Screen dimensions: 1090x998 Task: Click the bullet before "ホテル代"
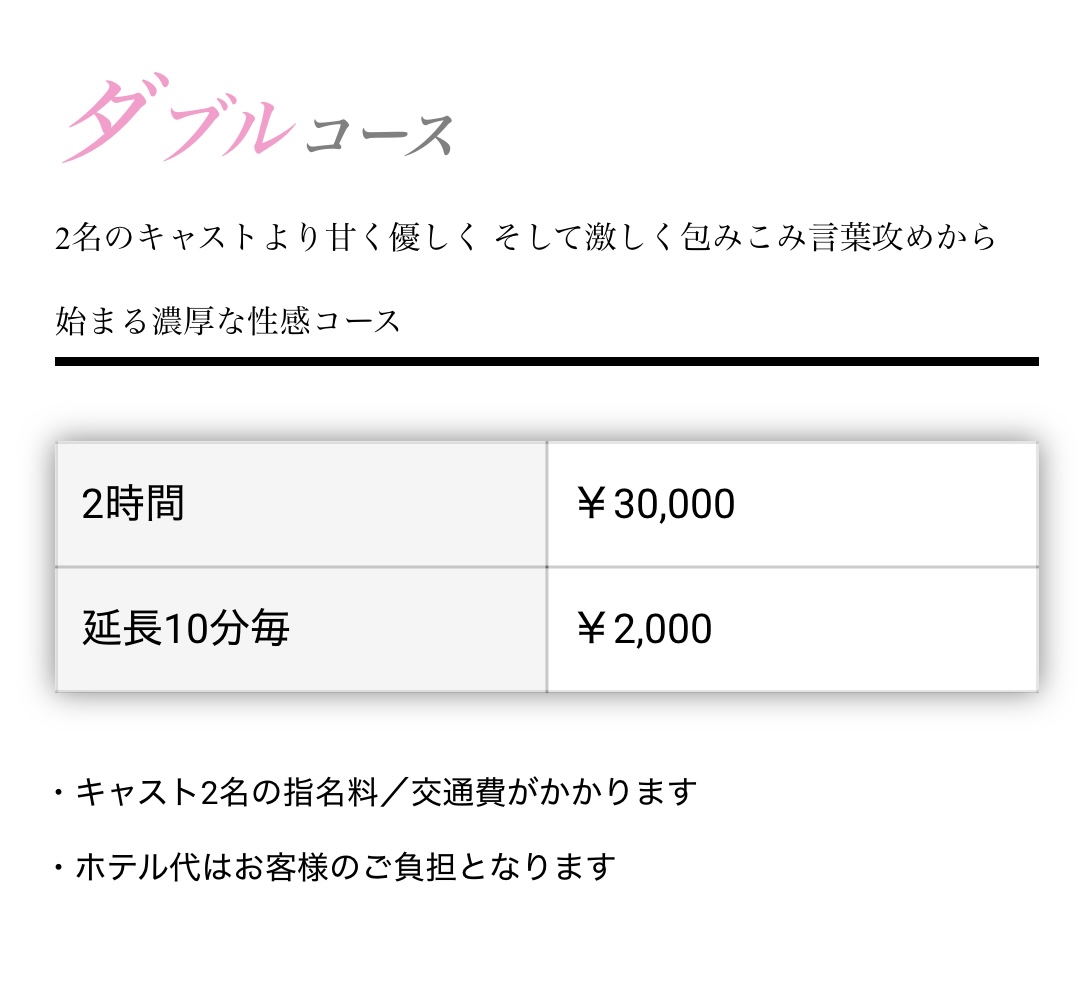point(60,866)
